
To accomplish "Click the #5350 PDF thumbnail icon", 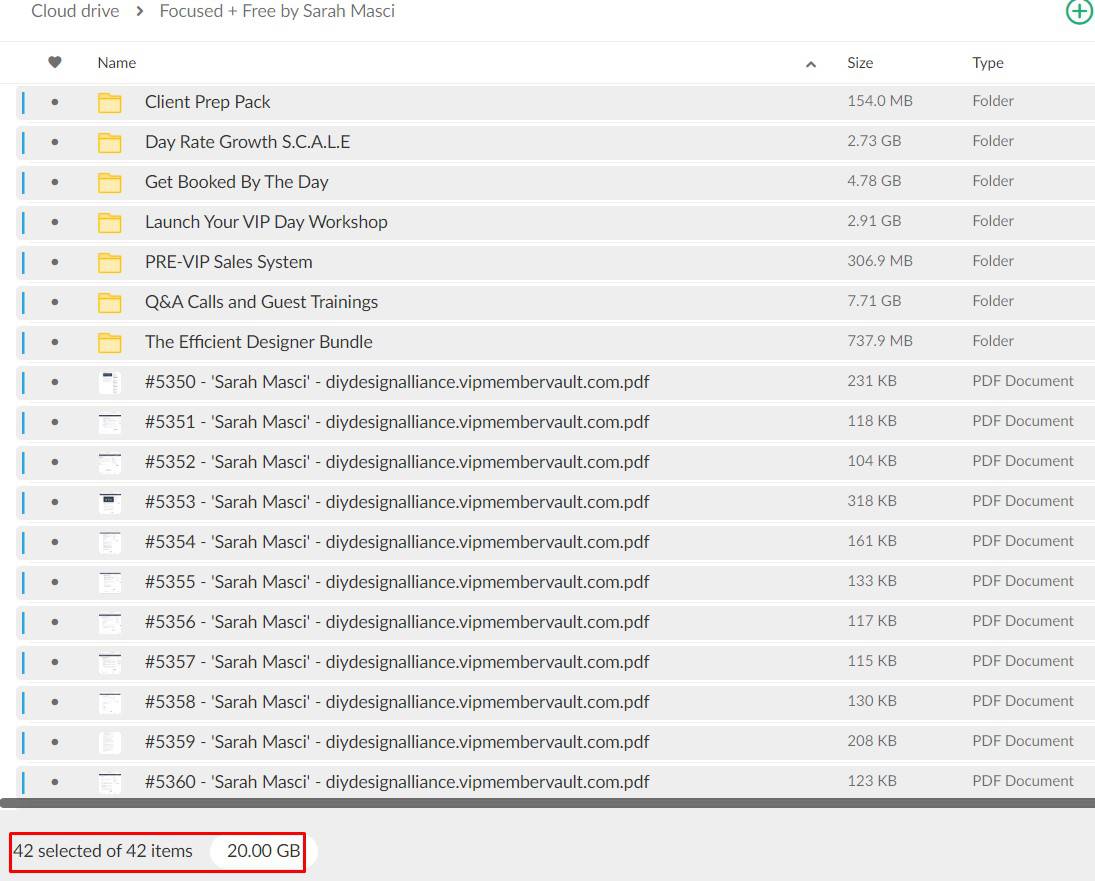I will [109, 382].
